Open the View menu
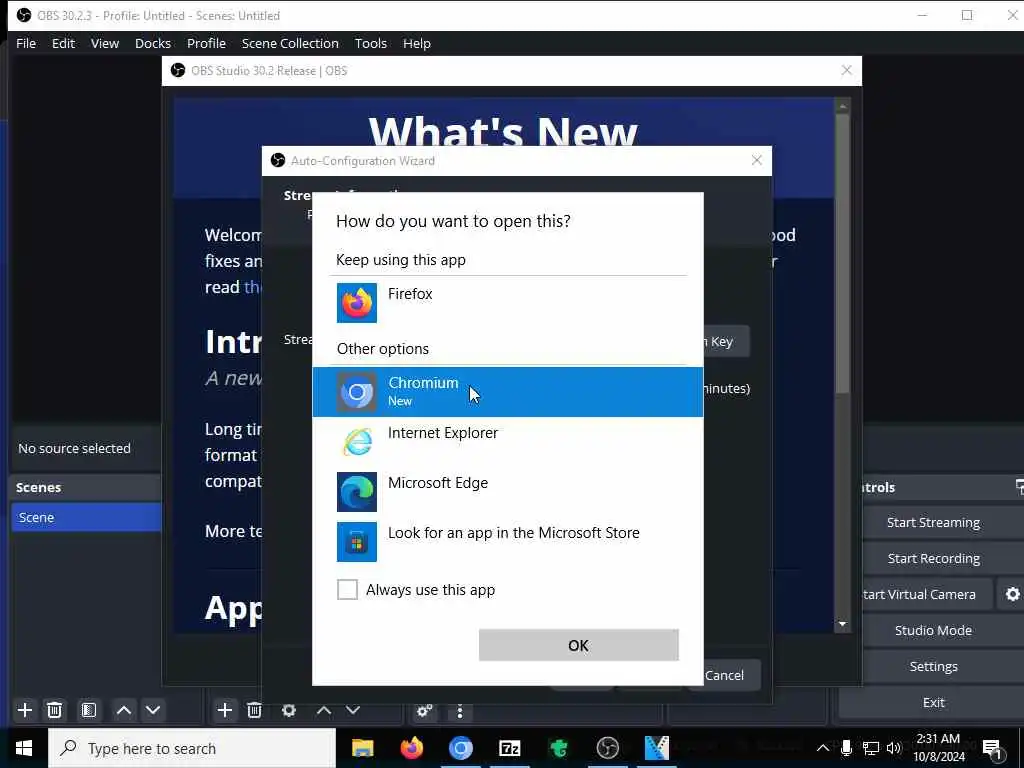1024x768 pixels. point(104,43)
